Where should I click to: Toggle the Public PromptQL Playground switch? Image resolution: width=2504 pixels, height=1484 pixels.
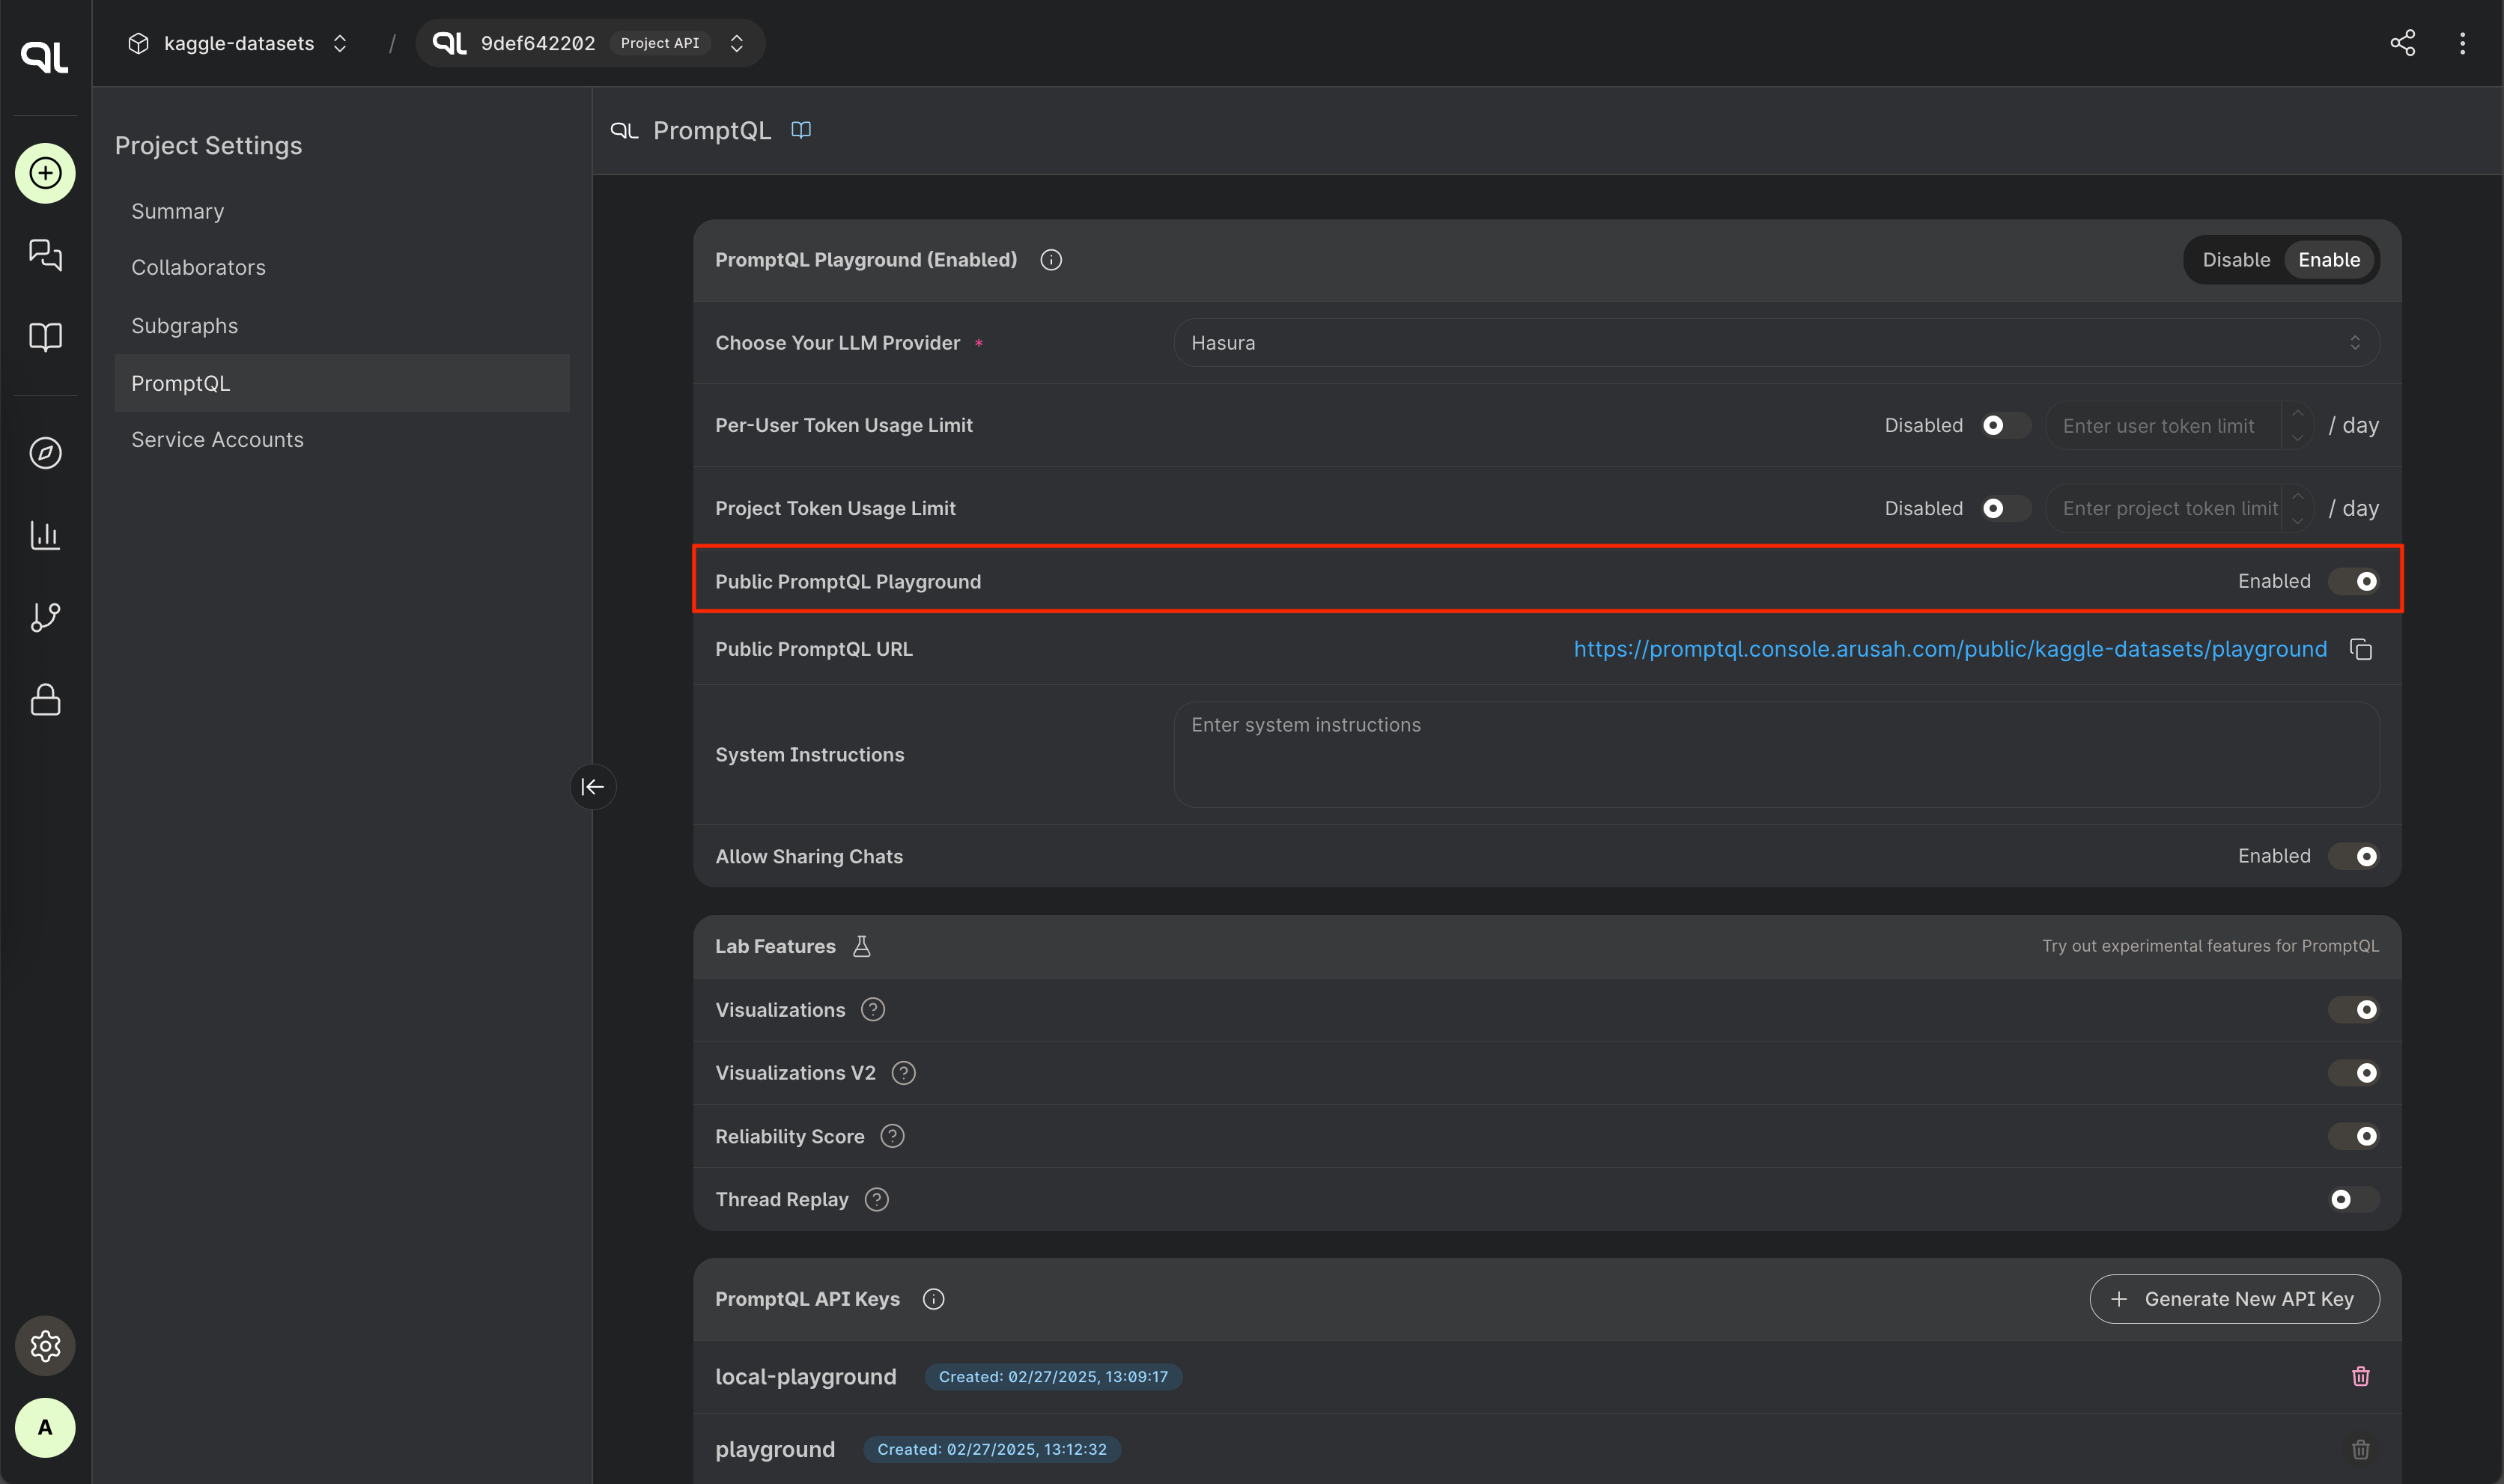pos(2353,581)
